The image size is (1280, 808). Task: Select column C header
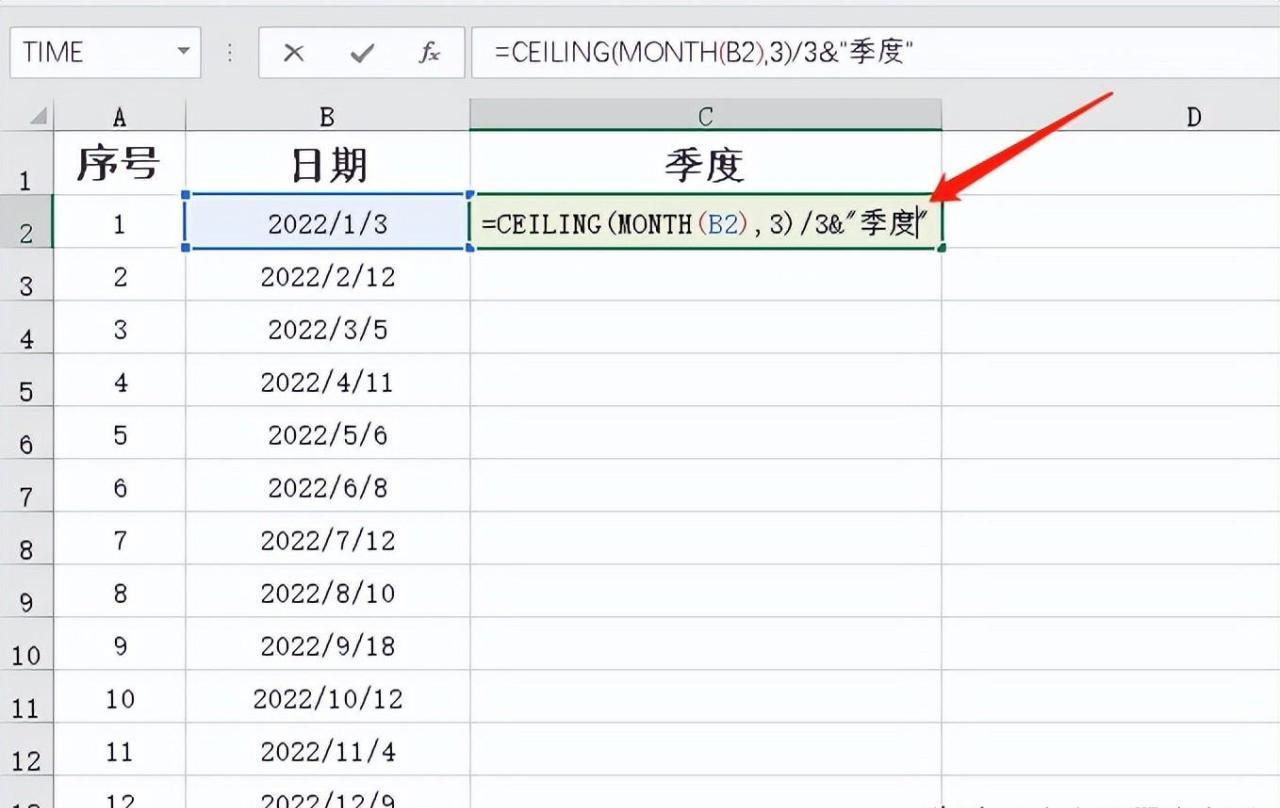[705, 116]
